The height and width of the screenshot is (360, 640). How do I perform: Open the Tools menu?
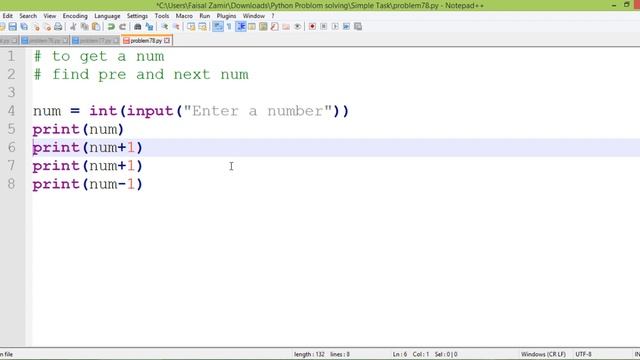162,16
